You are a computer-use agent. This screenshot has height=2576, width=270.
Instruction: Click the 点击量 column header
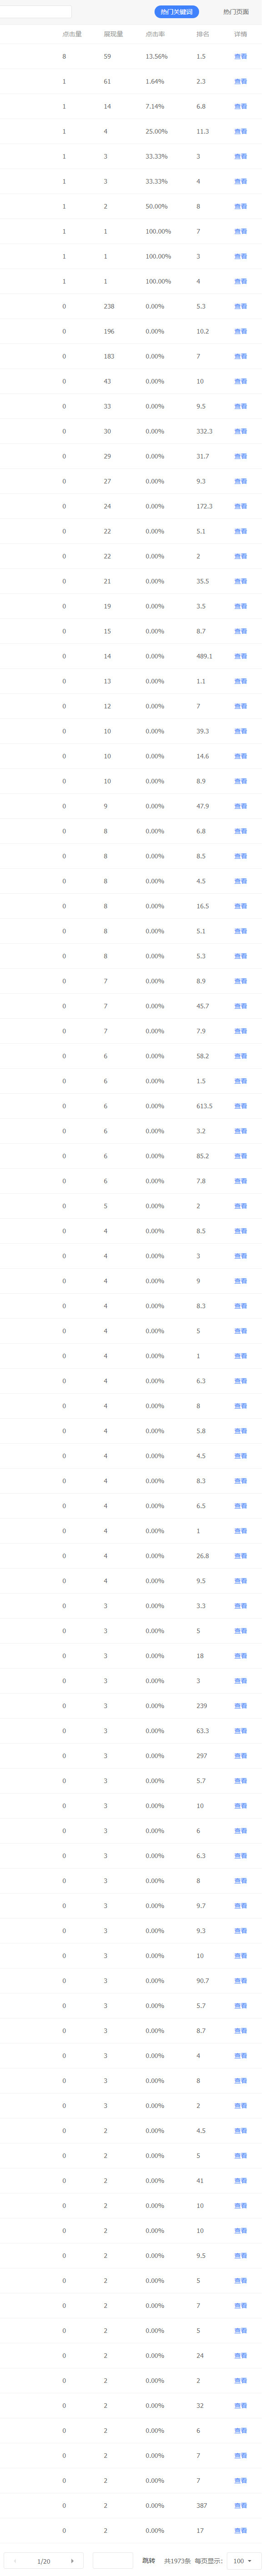72,33
